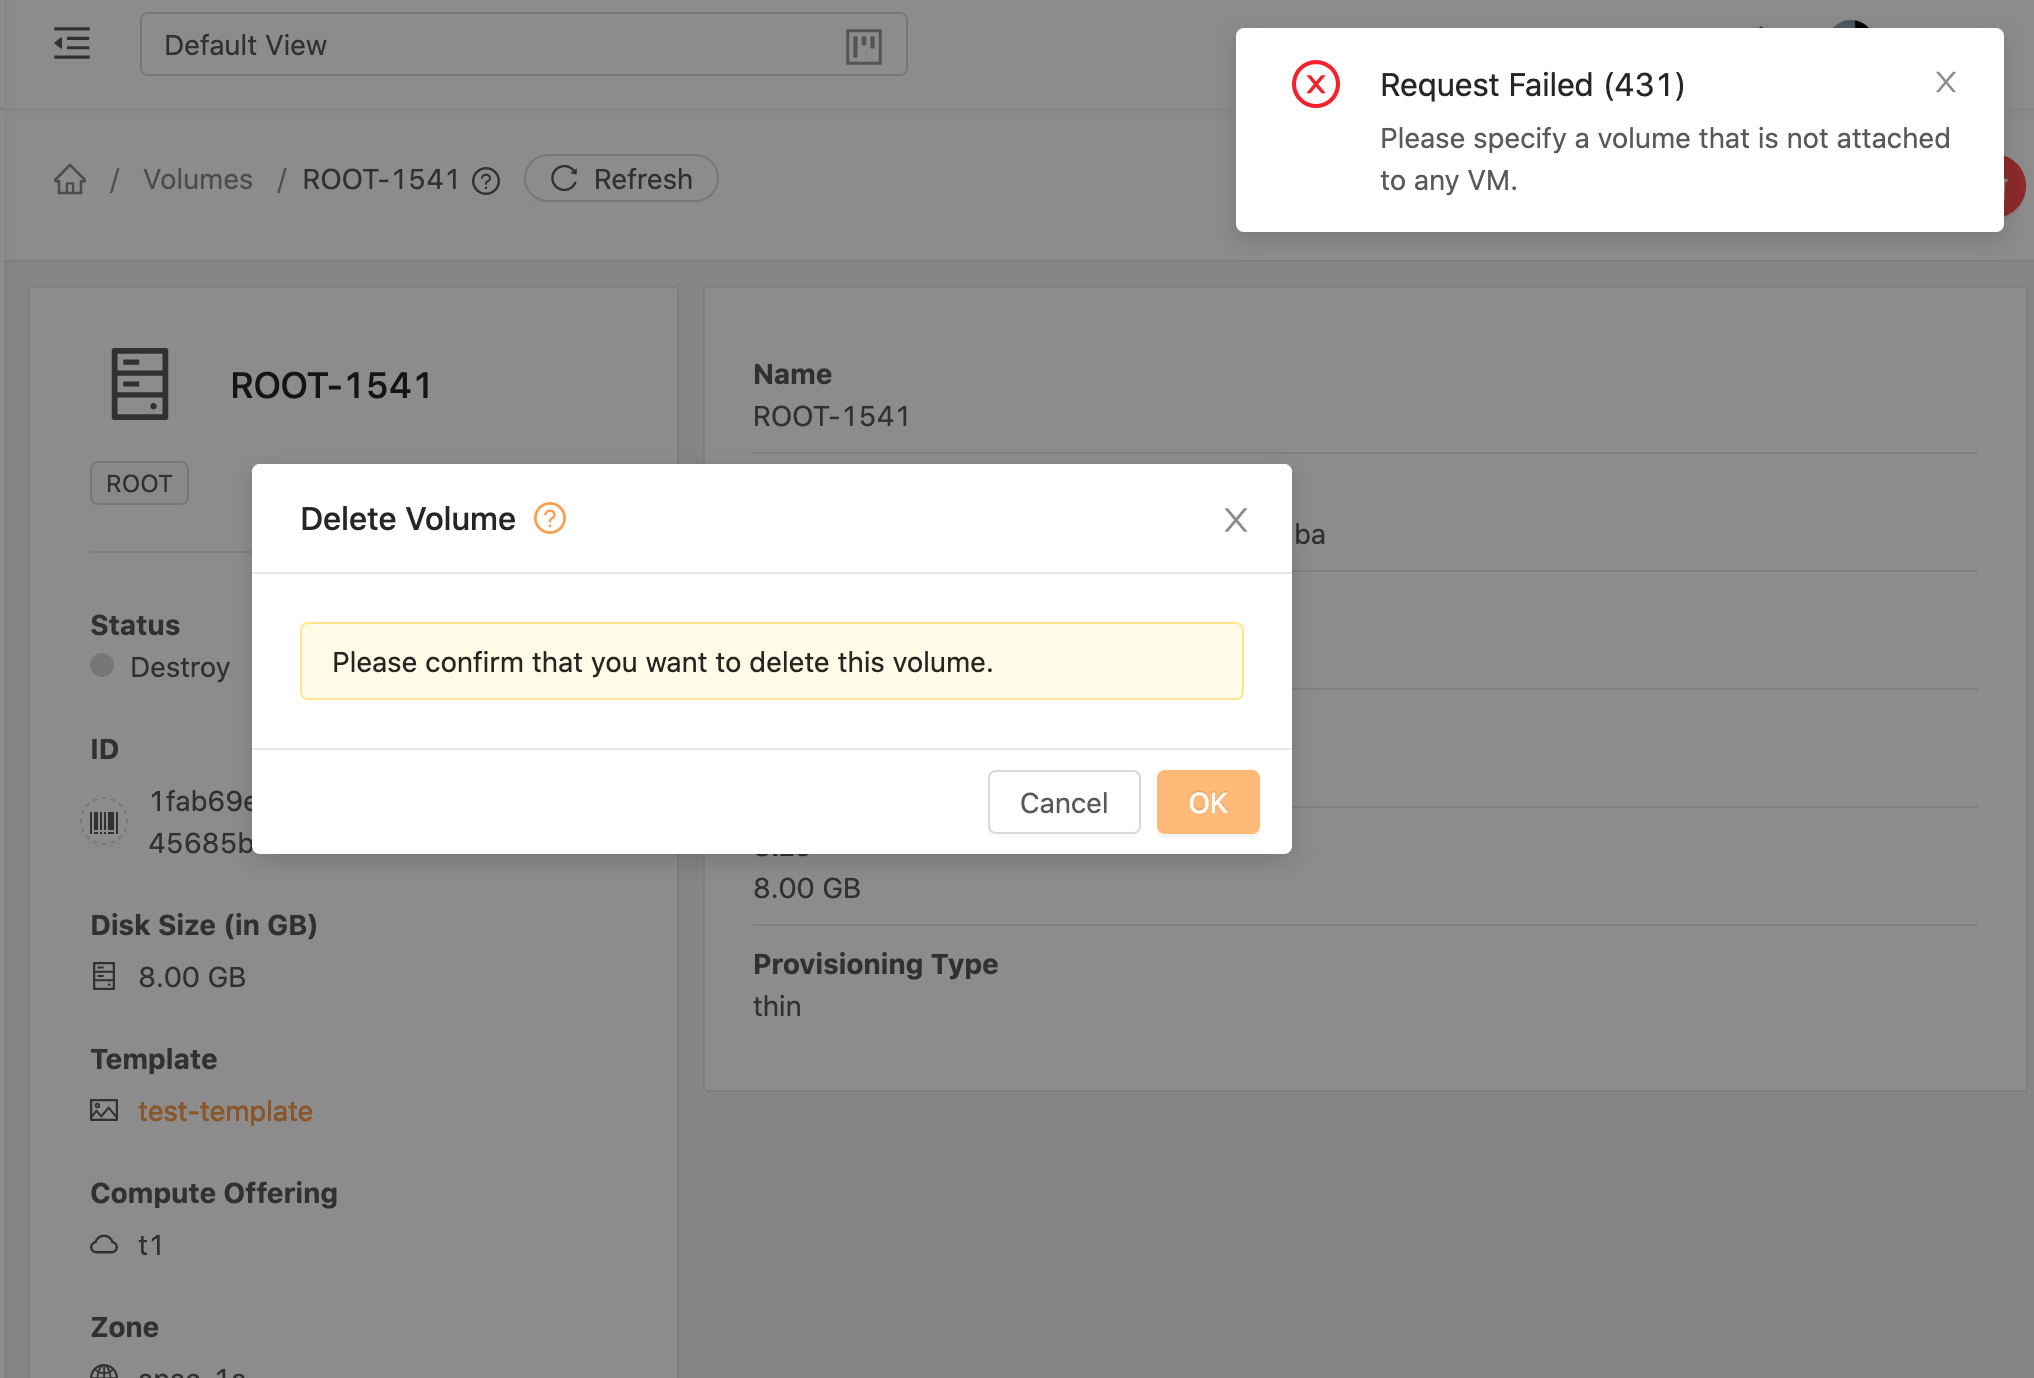The height and width of the screenshot is (1378, 2034).
Task: Click the cloud icon beside t1 offering
Action: click(104, 1244)
